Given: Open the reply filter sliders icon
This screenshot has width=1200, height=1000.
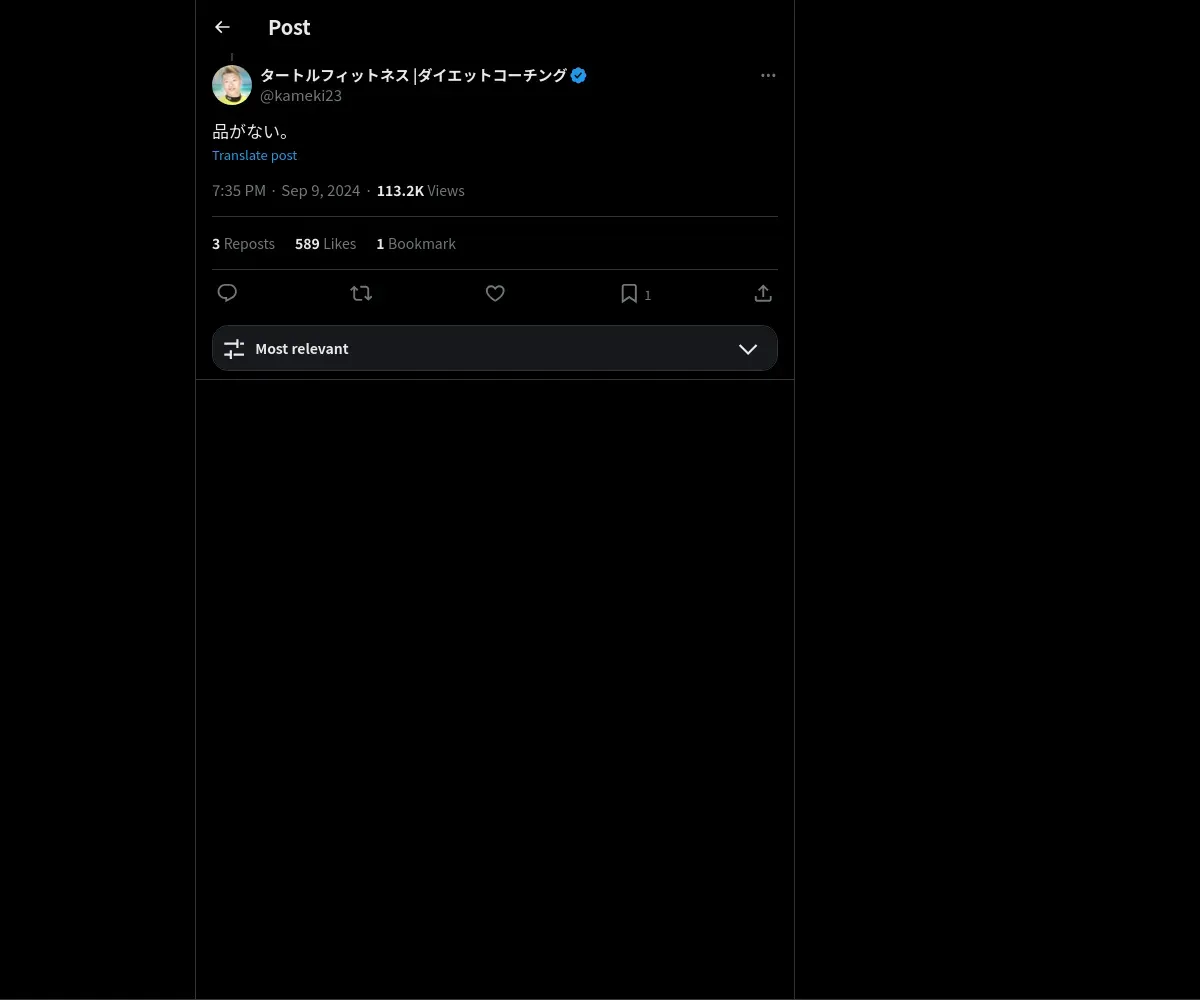Looking at the screenshot, I should pyautogui.click(x=234, y=349).
